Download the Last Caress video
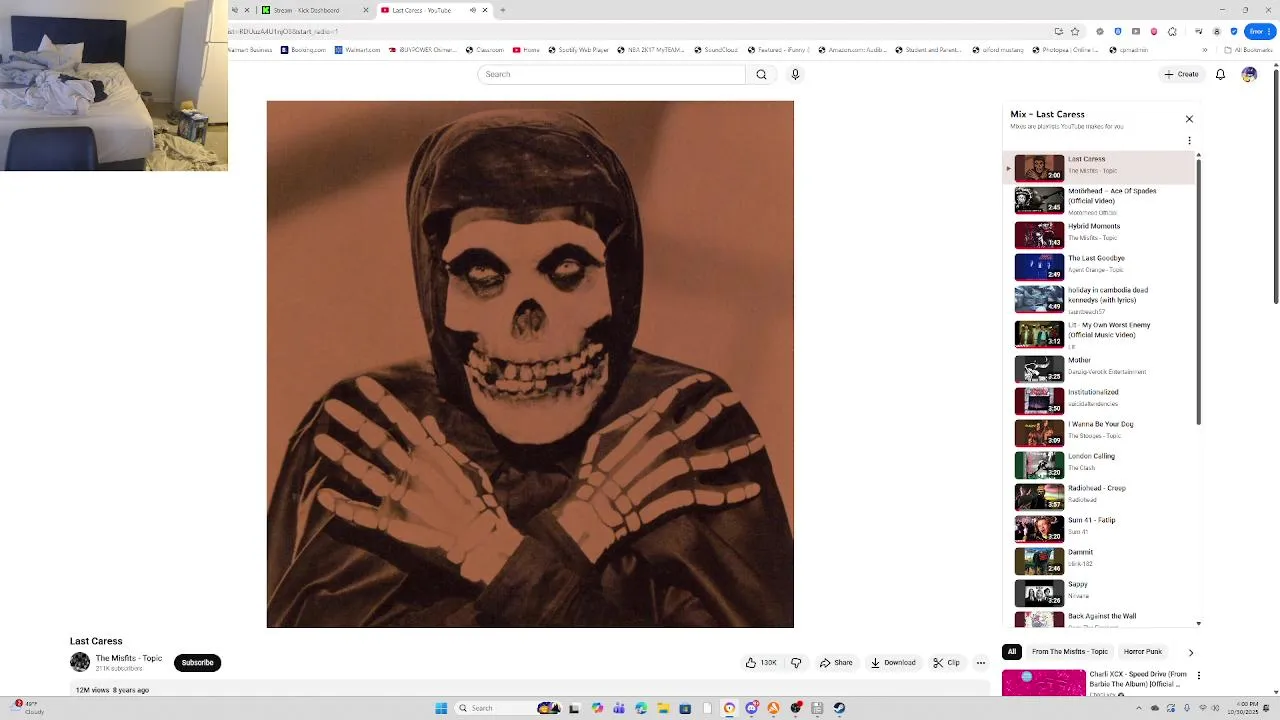 coord(893,663)
